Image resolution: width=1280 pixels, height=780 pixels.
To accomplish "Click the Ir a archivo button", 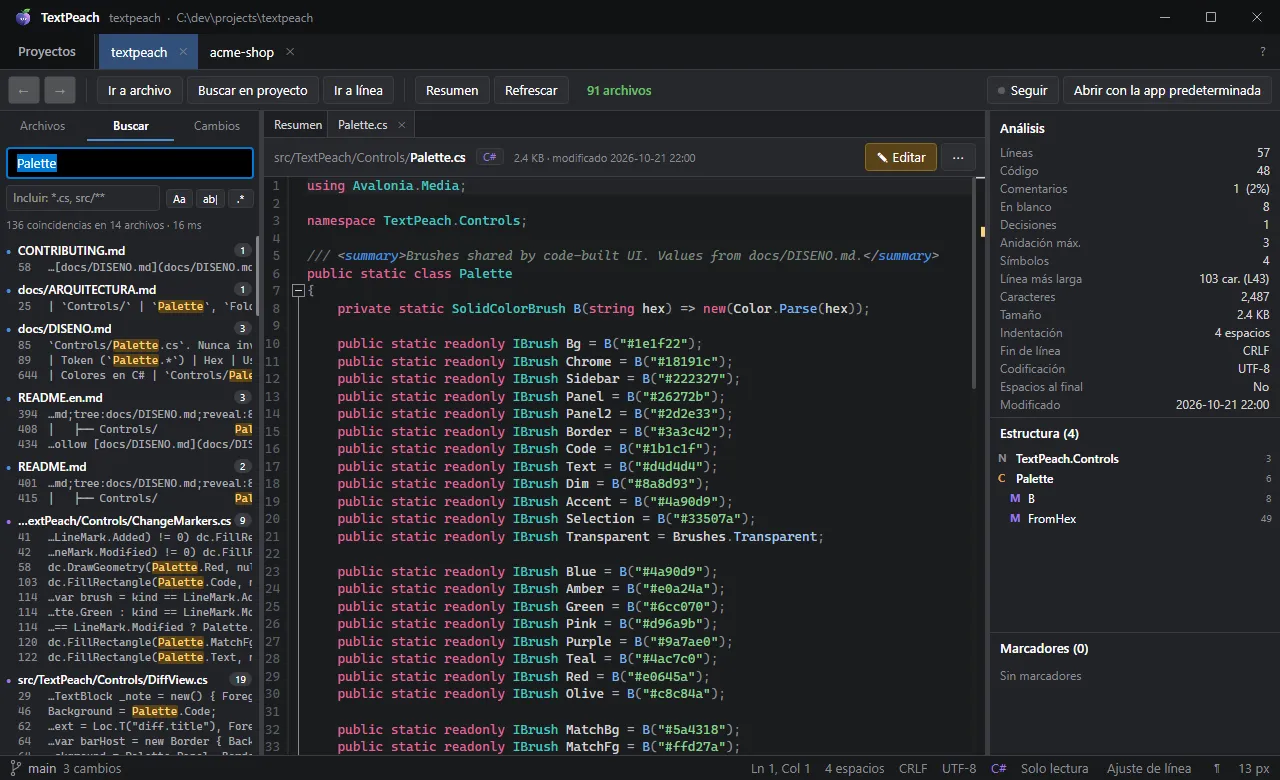I will [140, 90].
